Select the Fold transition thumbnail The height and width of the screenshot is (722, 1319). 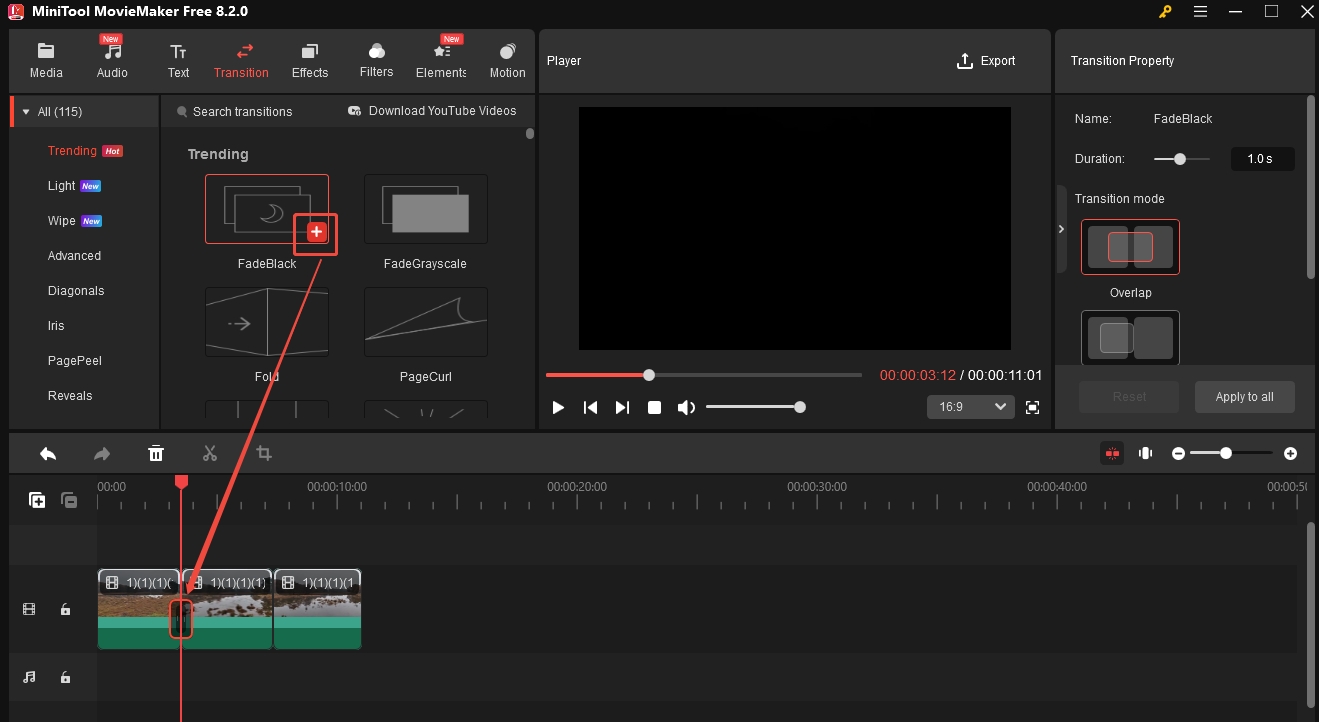tap(266, 322)
